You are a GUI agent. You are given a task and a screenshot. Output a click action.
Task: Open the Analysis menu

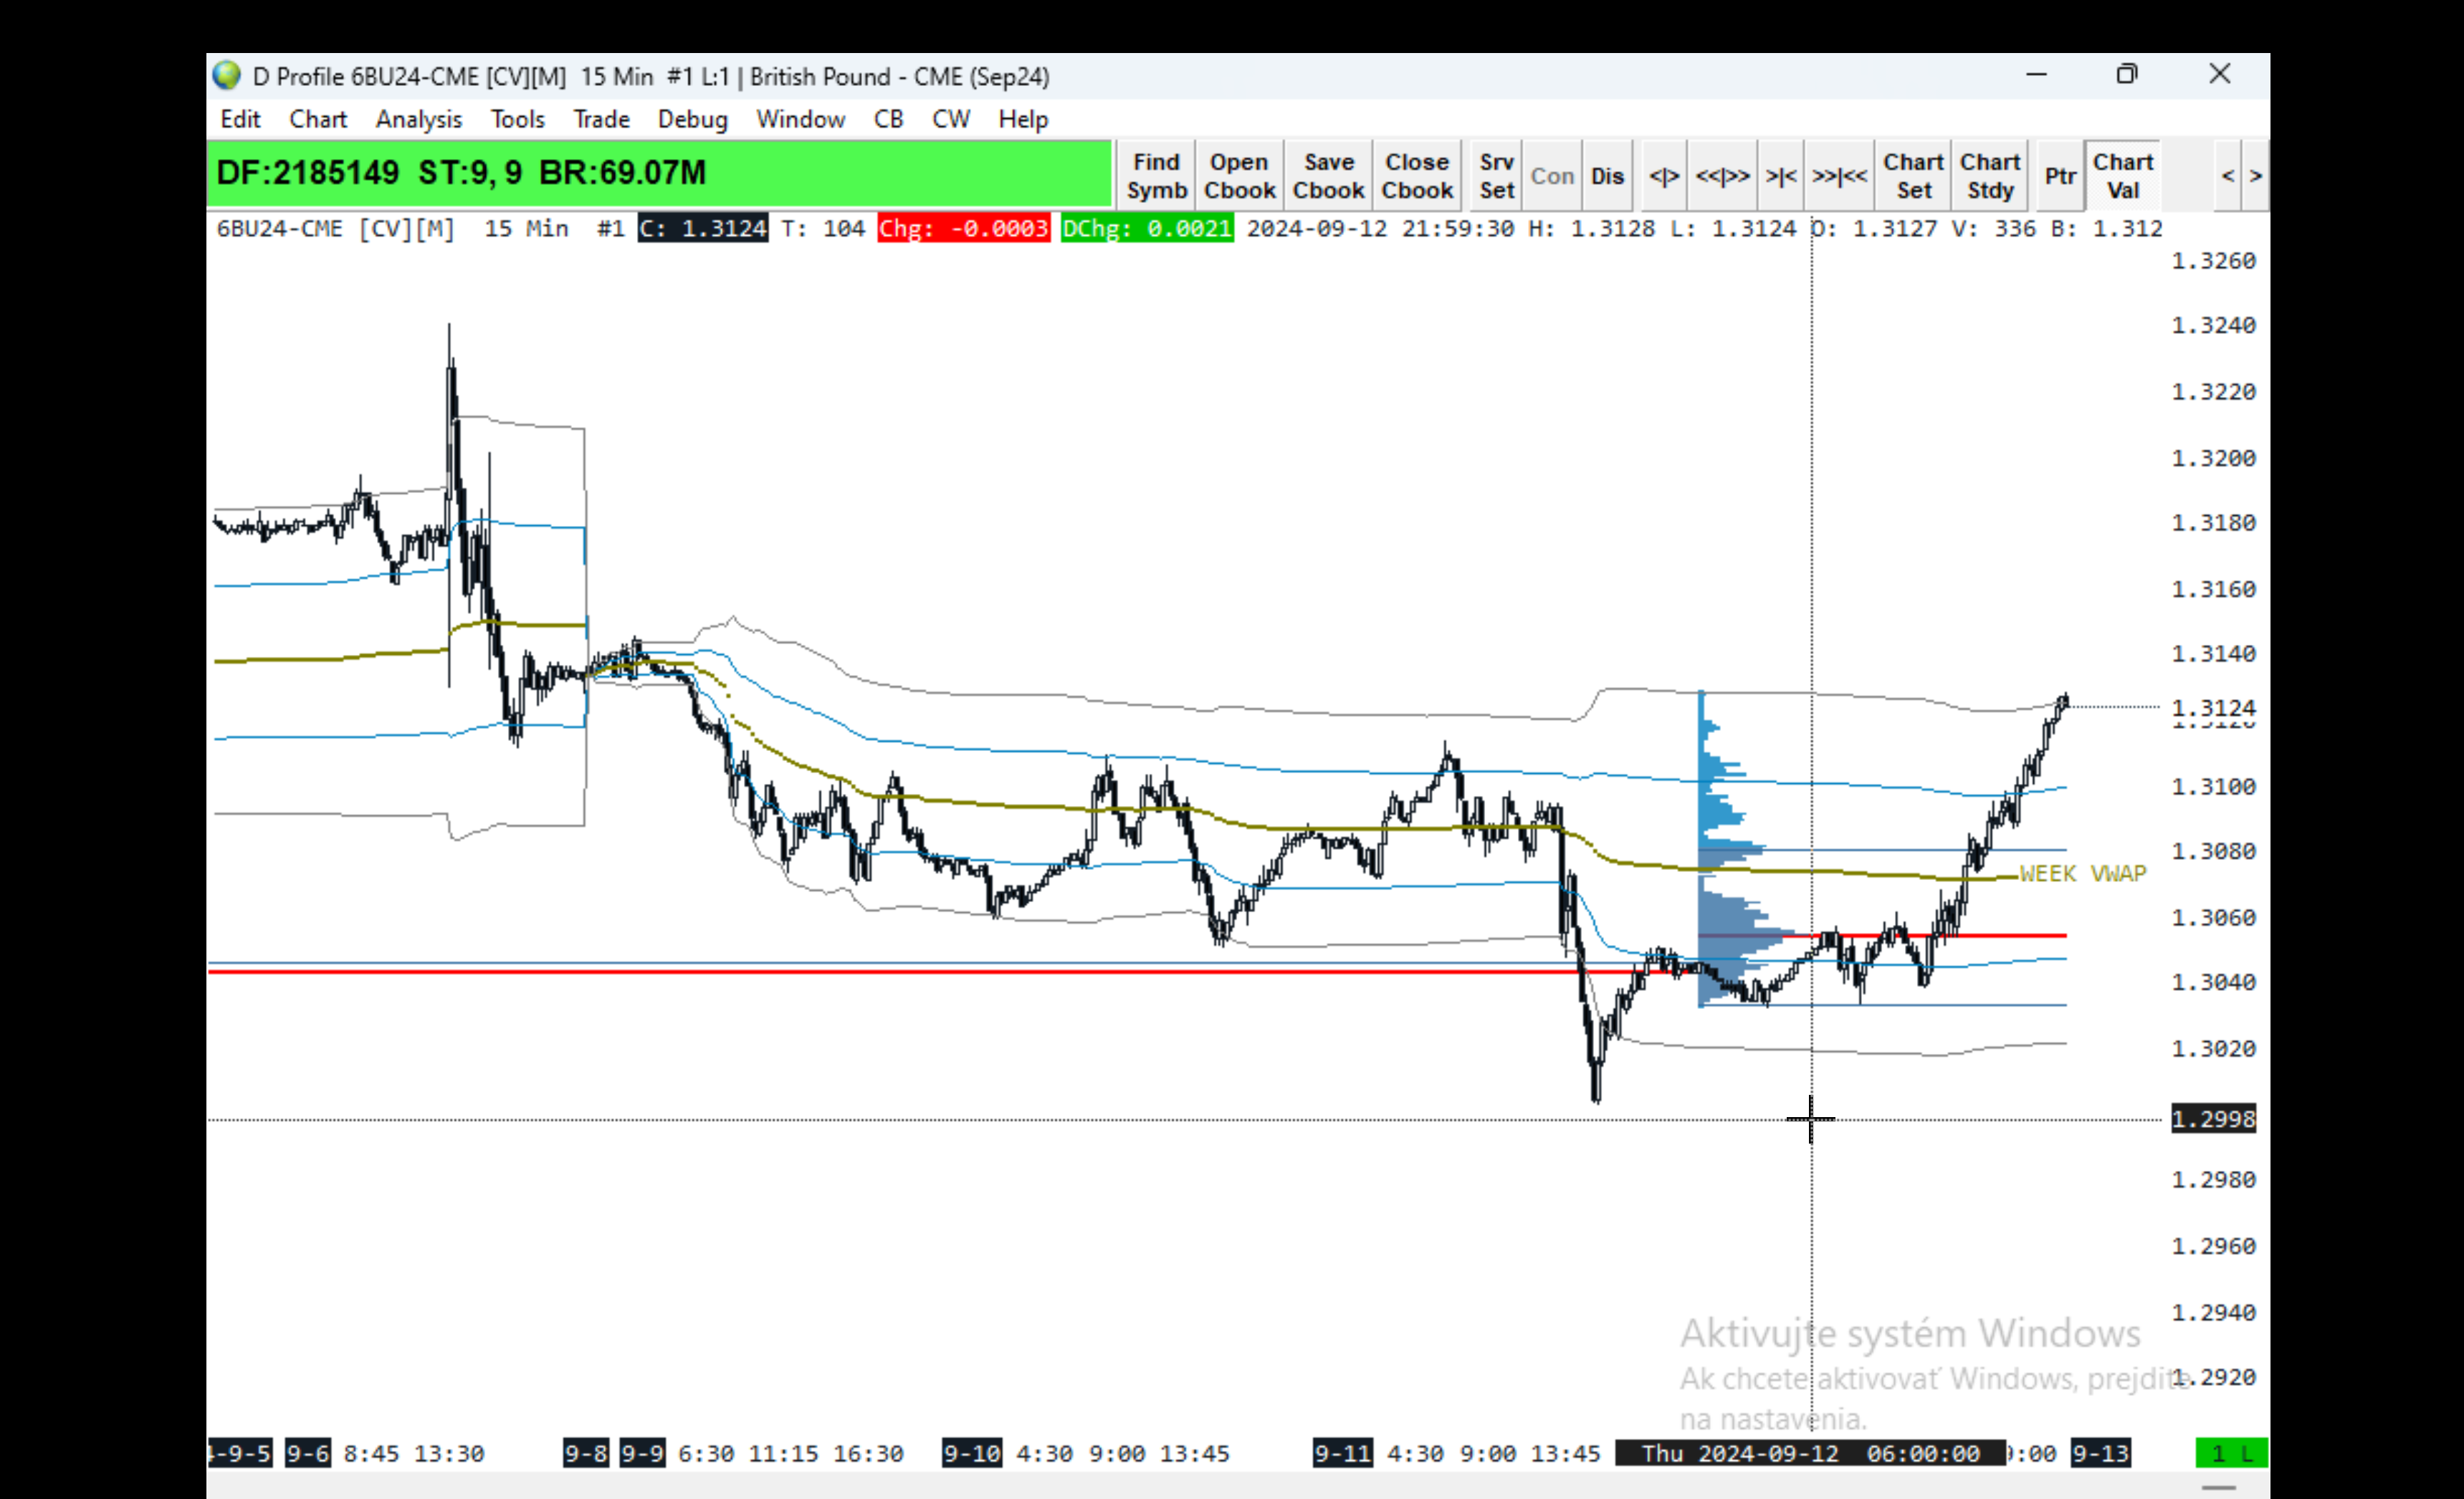418,119
